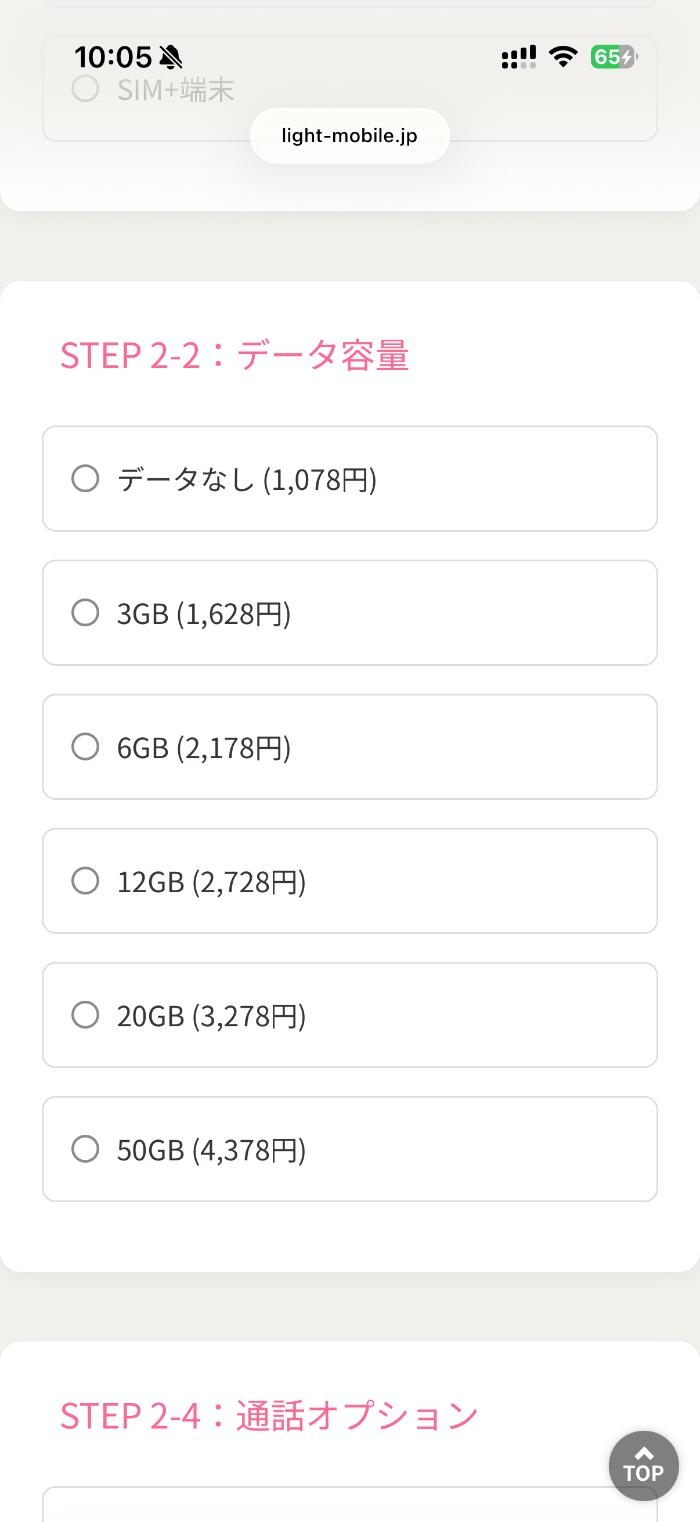Select the 20GB (3,278円) radio button

pos(86,1015)
